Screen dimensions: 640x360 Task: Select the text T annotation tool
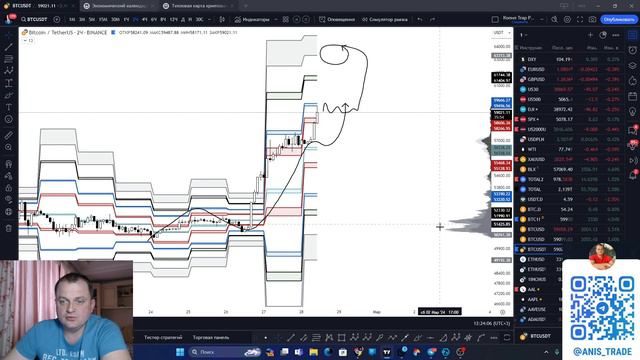coord(9,107)
